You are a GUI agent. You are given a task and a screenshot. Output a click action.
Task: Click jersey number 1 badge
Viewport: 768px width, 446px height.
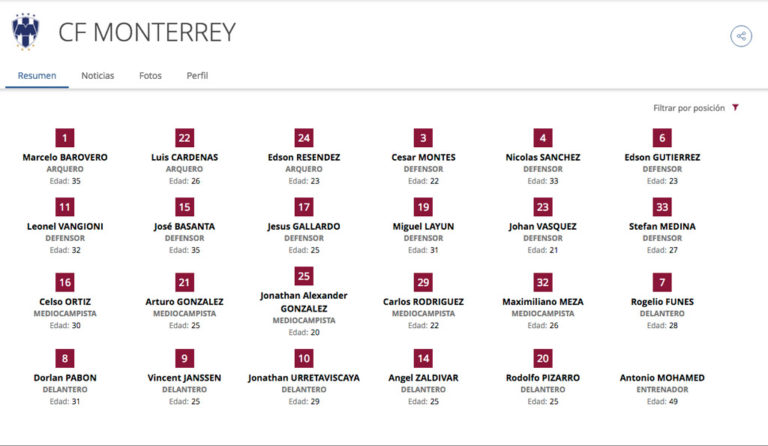[x=65, y=138]
